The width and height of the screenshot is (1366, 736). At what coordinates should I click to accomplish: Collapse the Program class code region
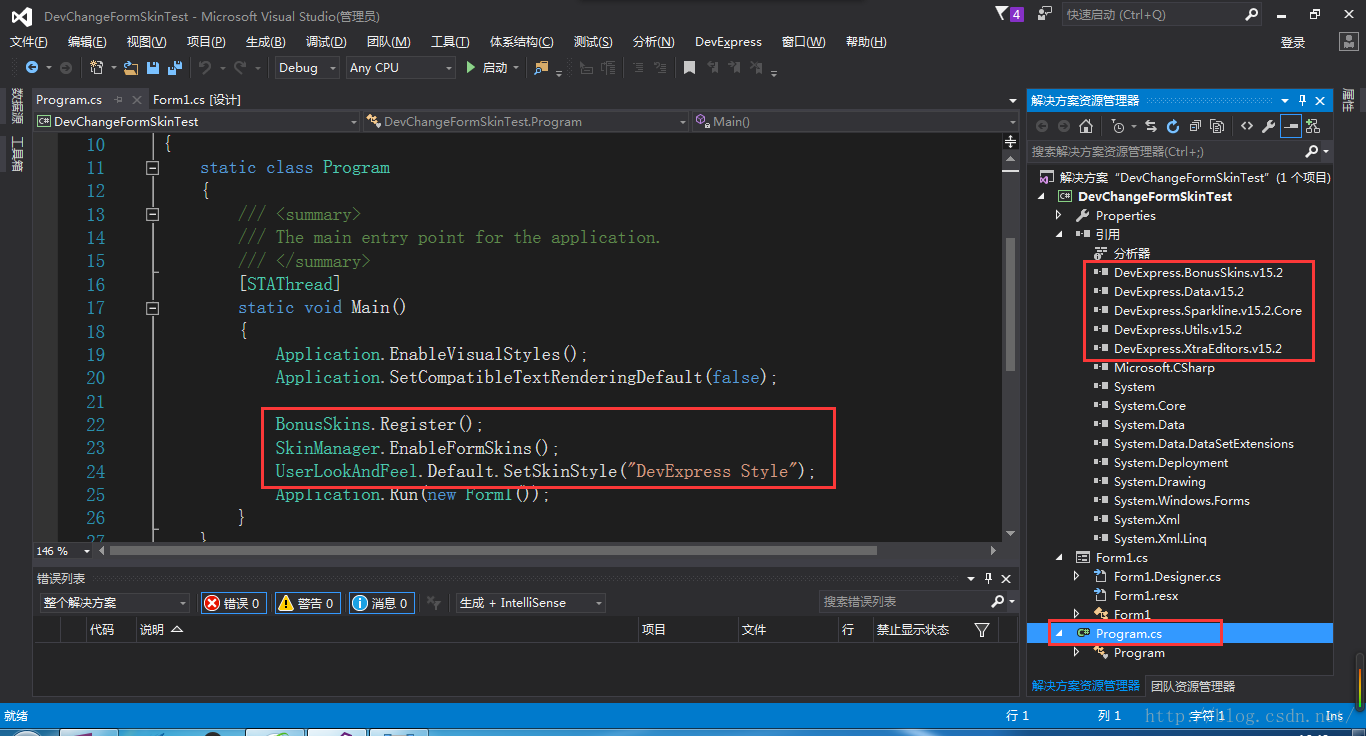pos(153,168)
